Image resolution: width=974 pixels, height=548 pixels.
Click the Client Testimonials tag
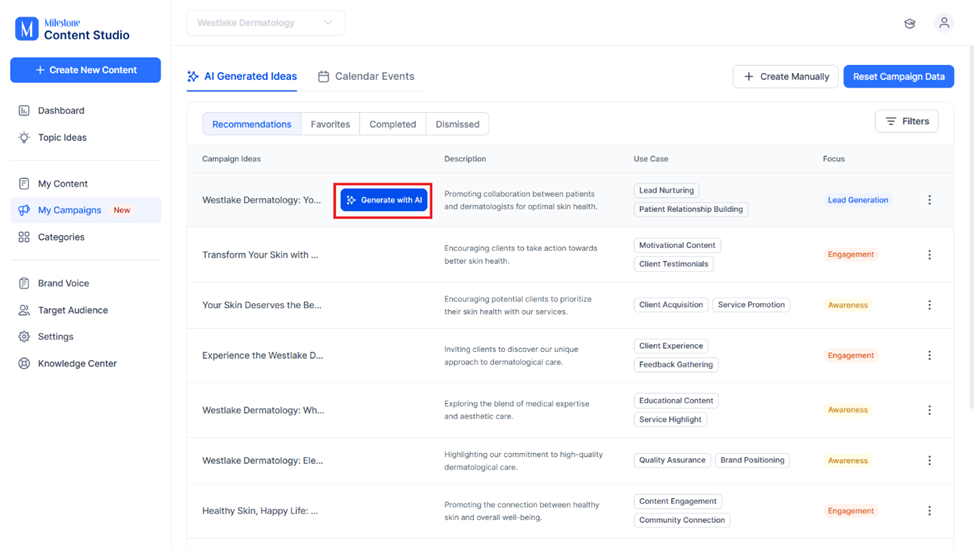[673, 264]
